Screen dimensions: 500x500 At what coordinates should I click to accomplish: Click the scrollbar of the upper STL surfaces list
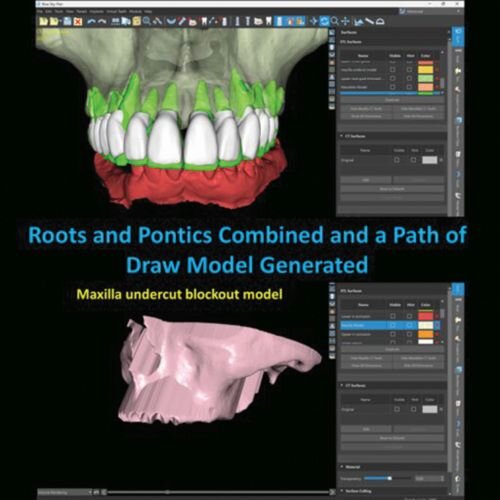click(442, 82)
